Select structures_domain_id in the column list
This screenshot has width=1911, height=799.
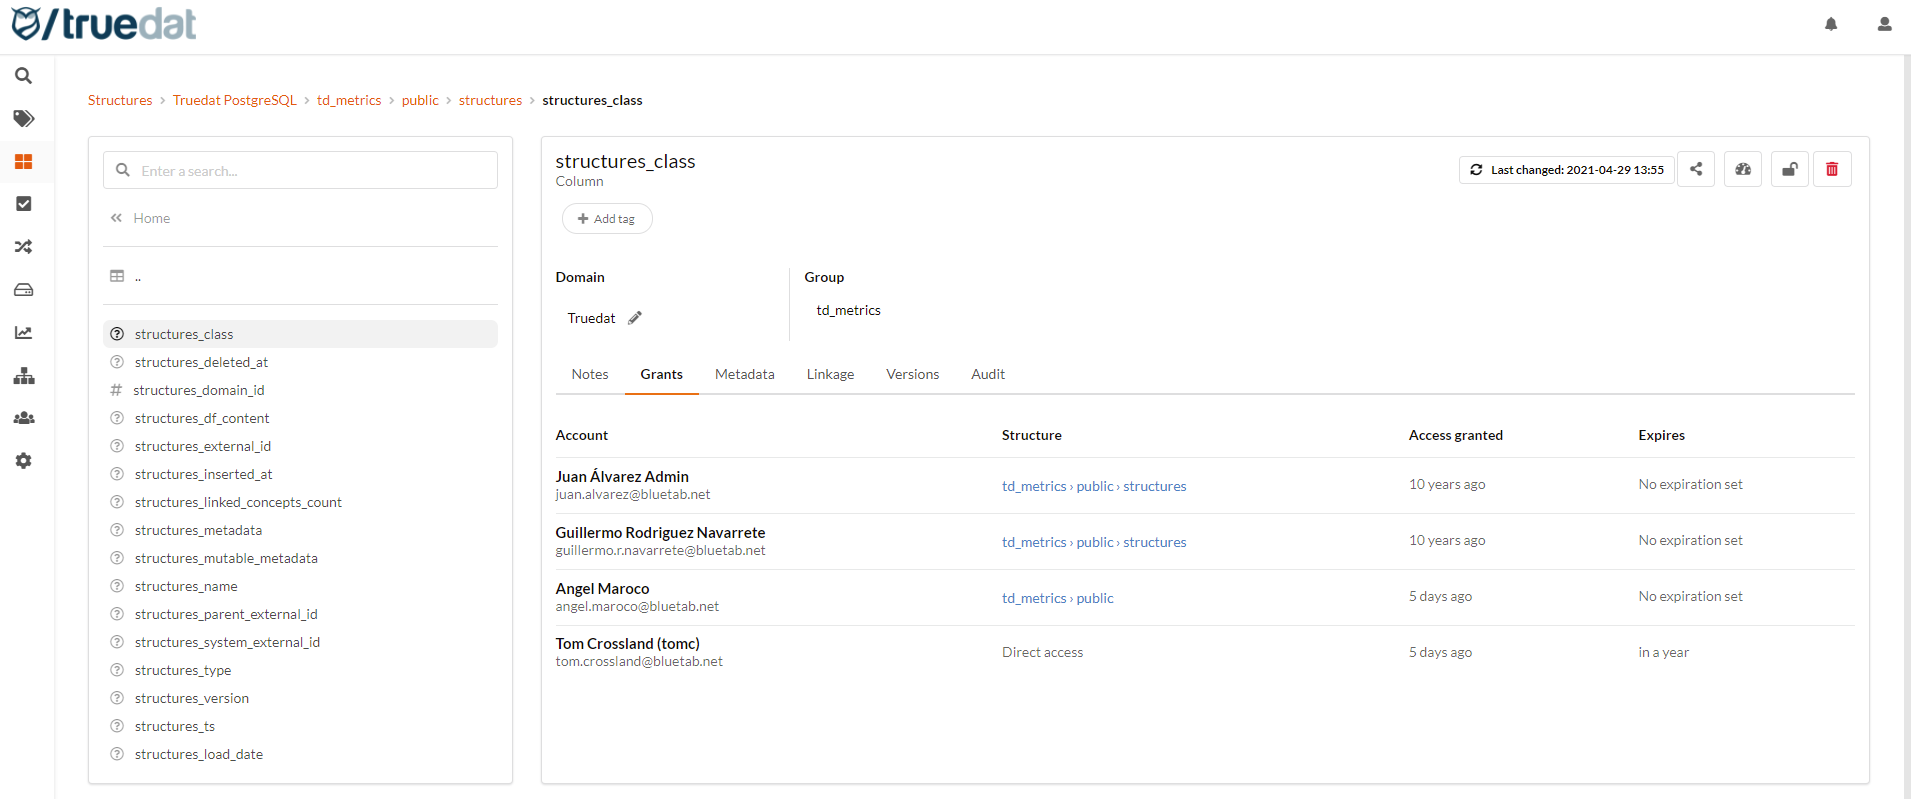click(x=199, y=390)
